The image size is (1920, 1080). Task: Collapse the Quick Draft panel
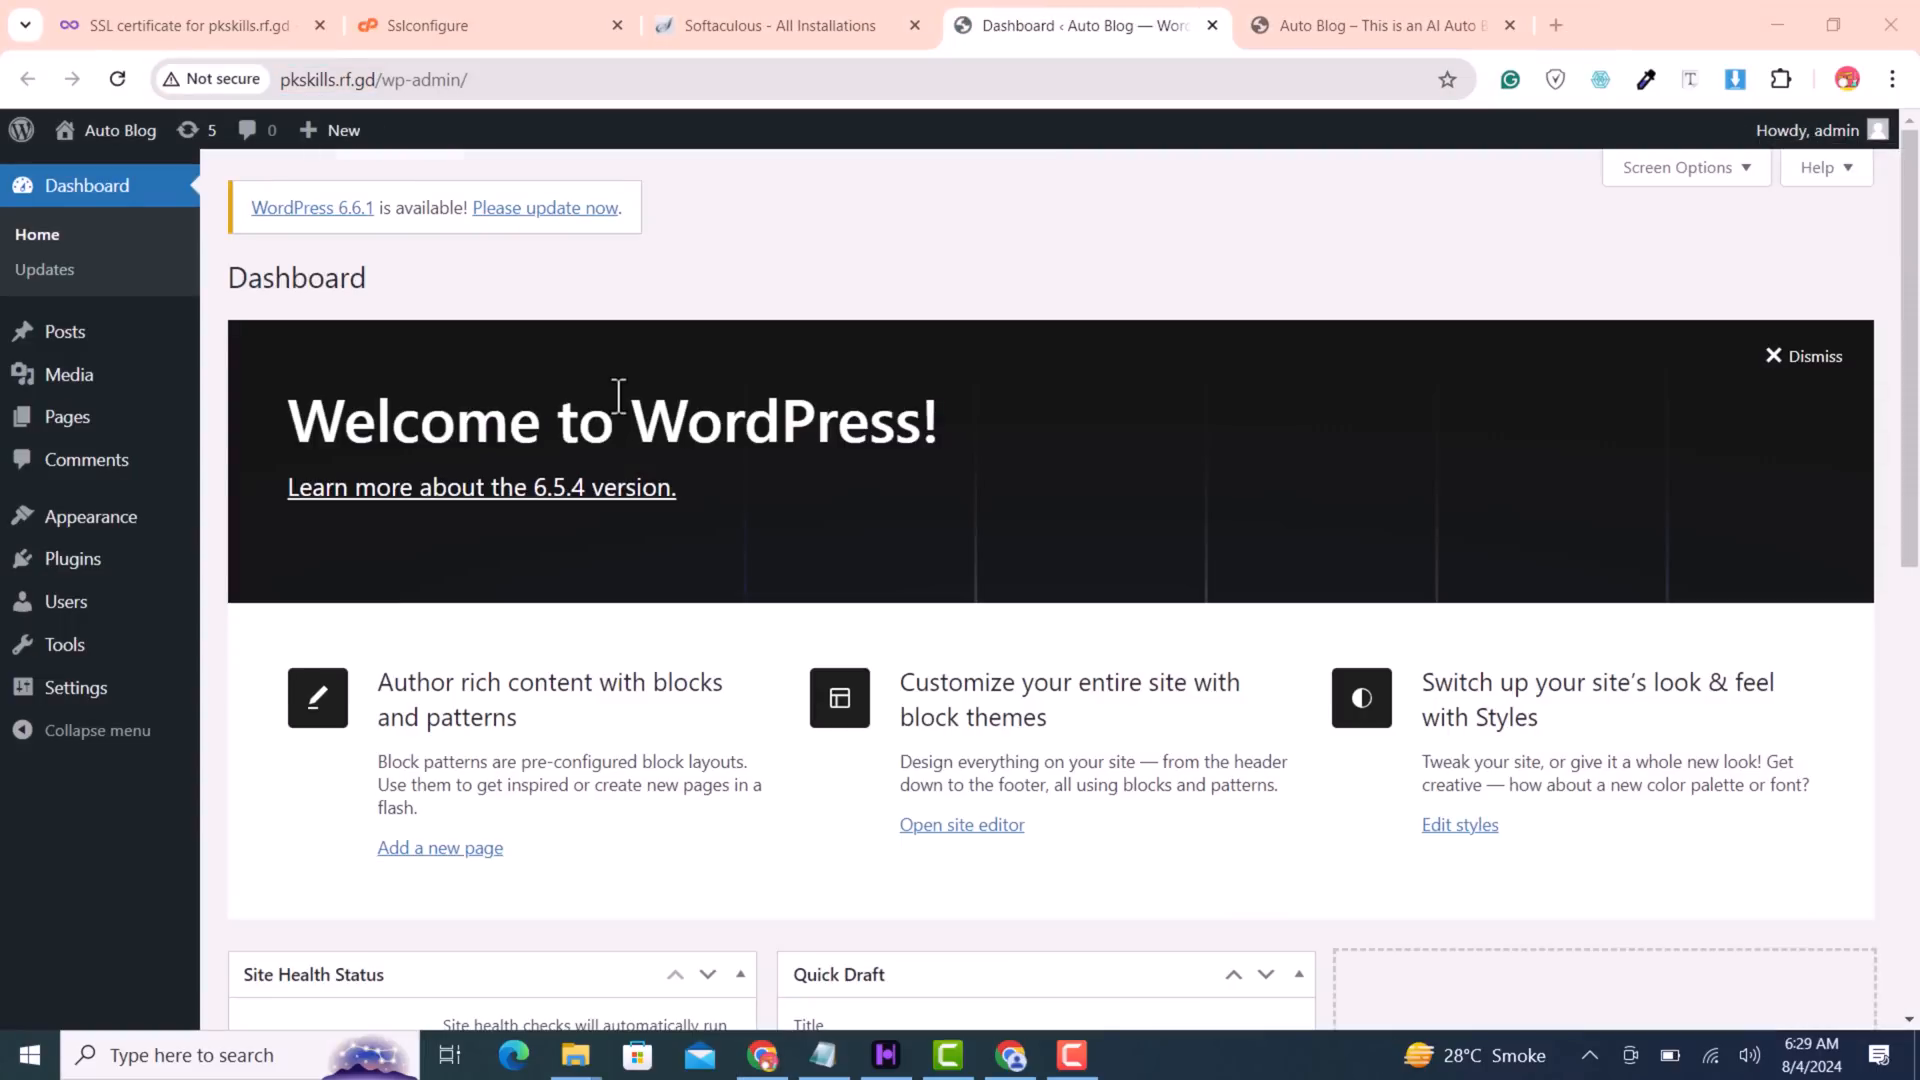click(x=1299, y=974)
